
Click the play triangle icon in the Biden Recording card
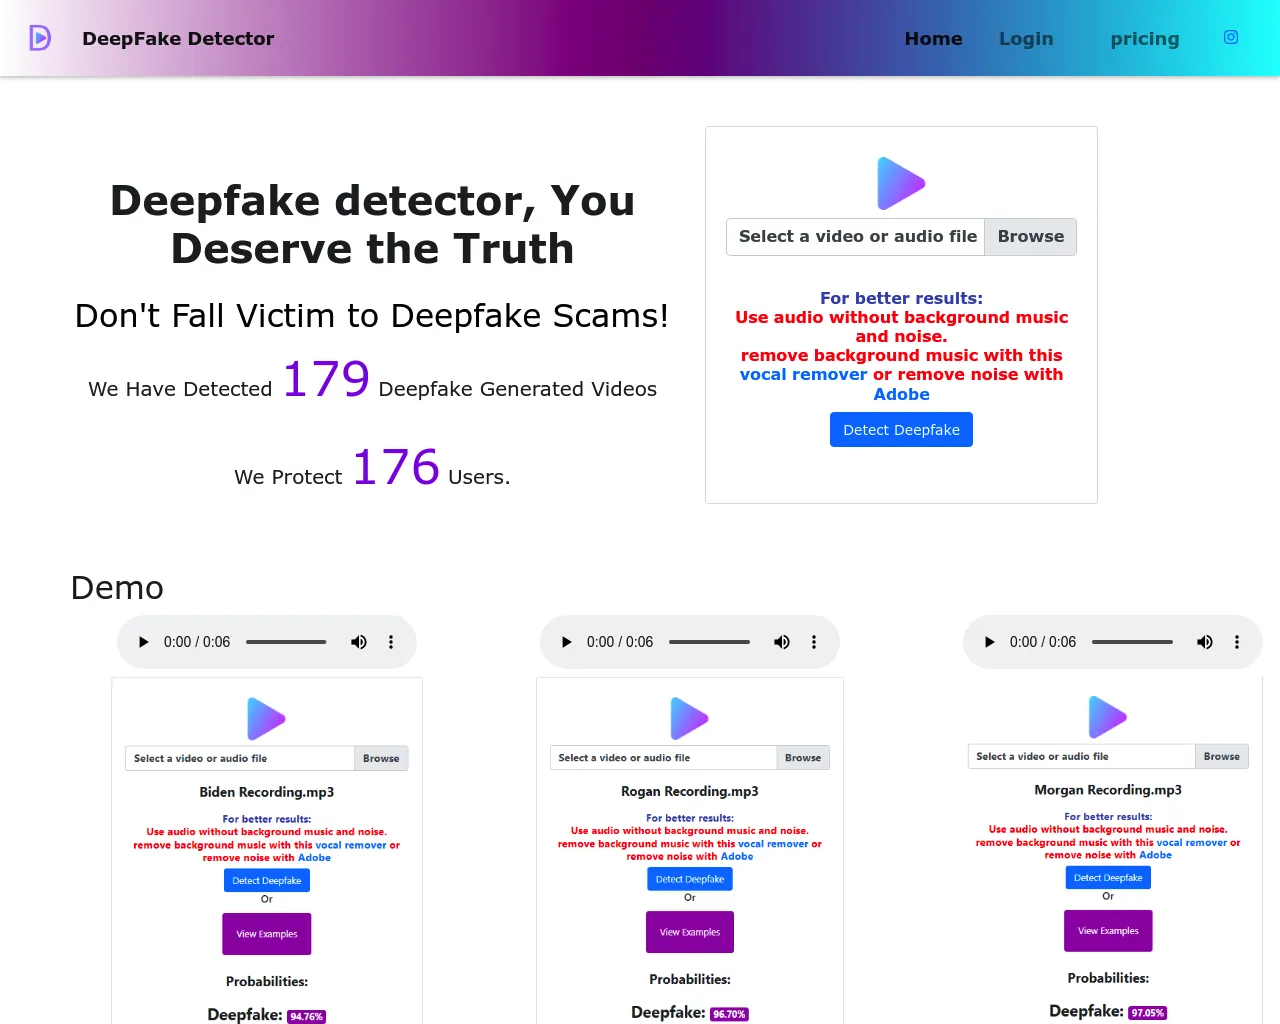pyautogui.click(x=266, y=718)
